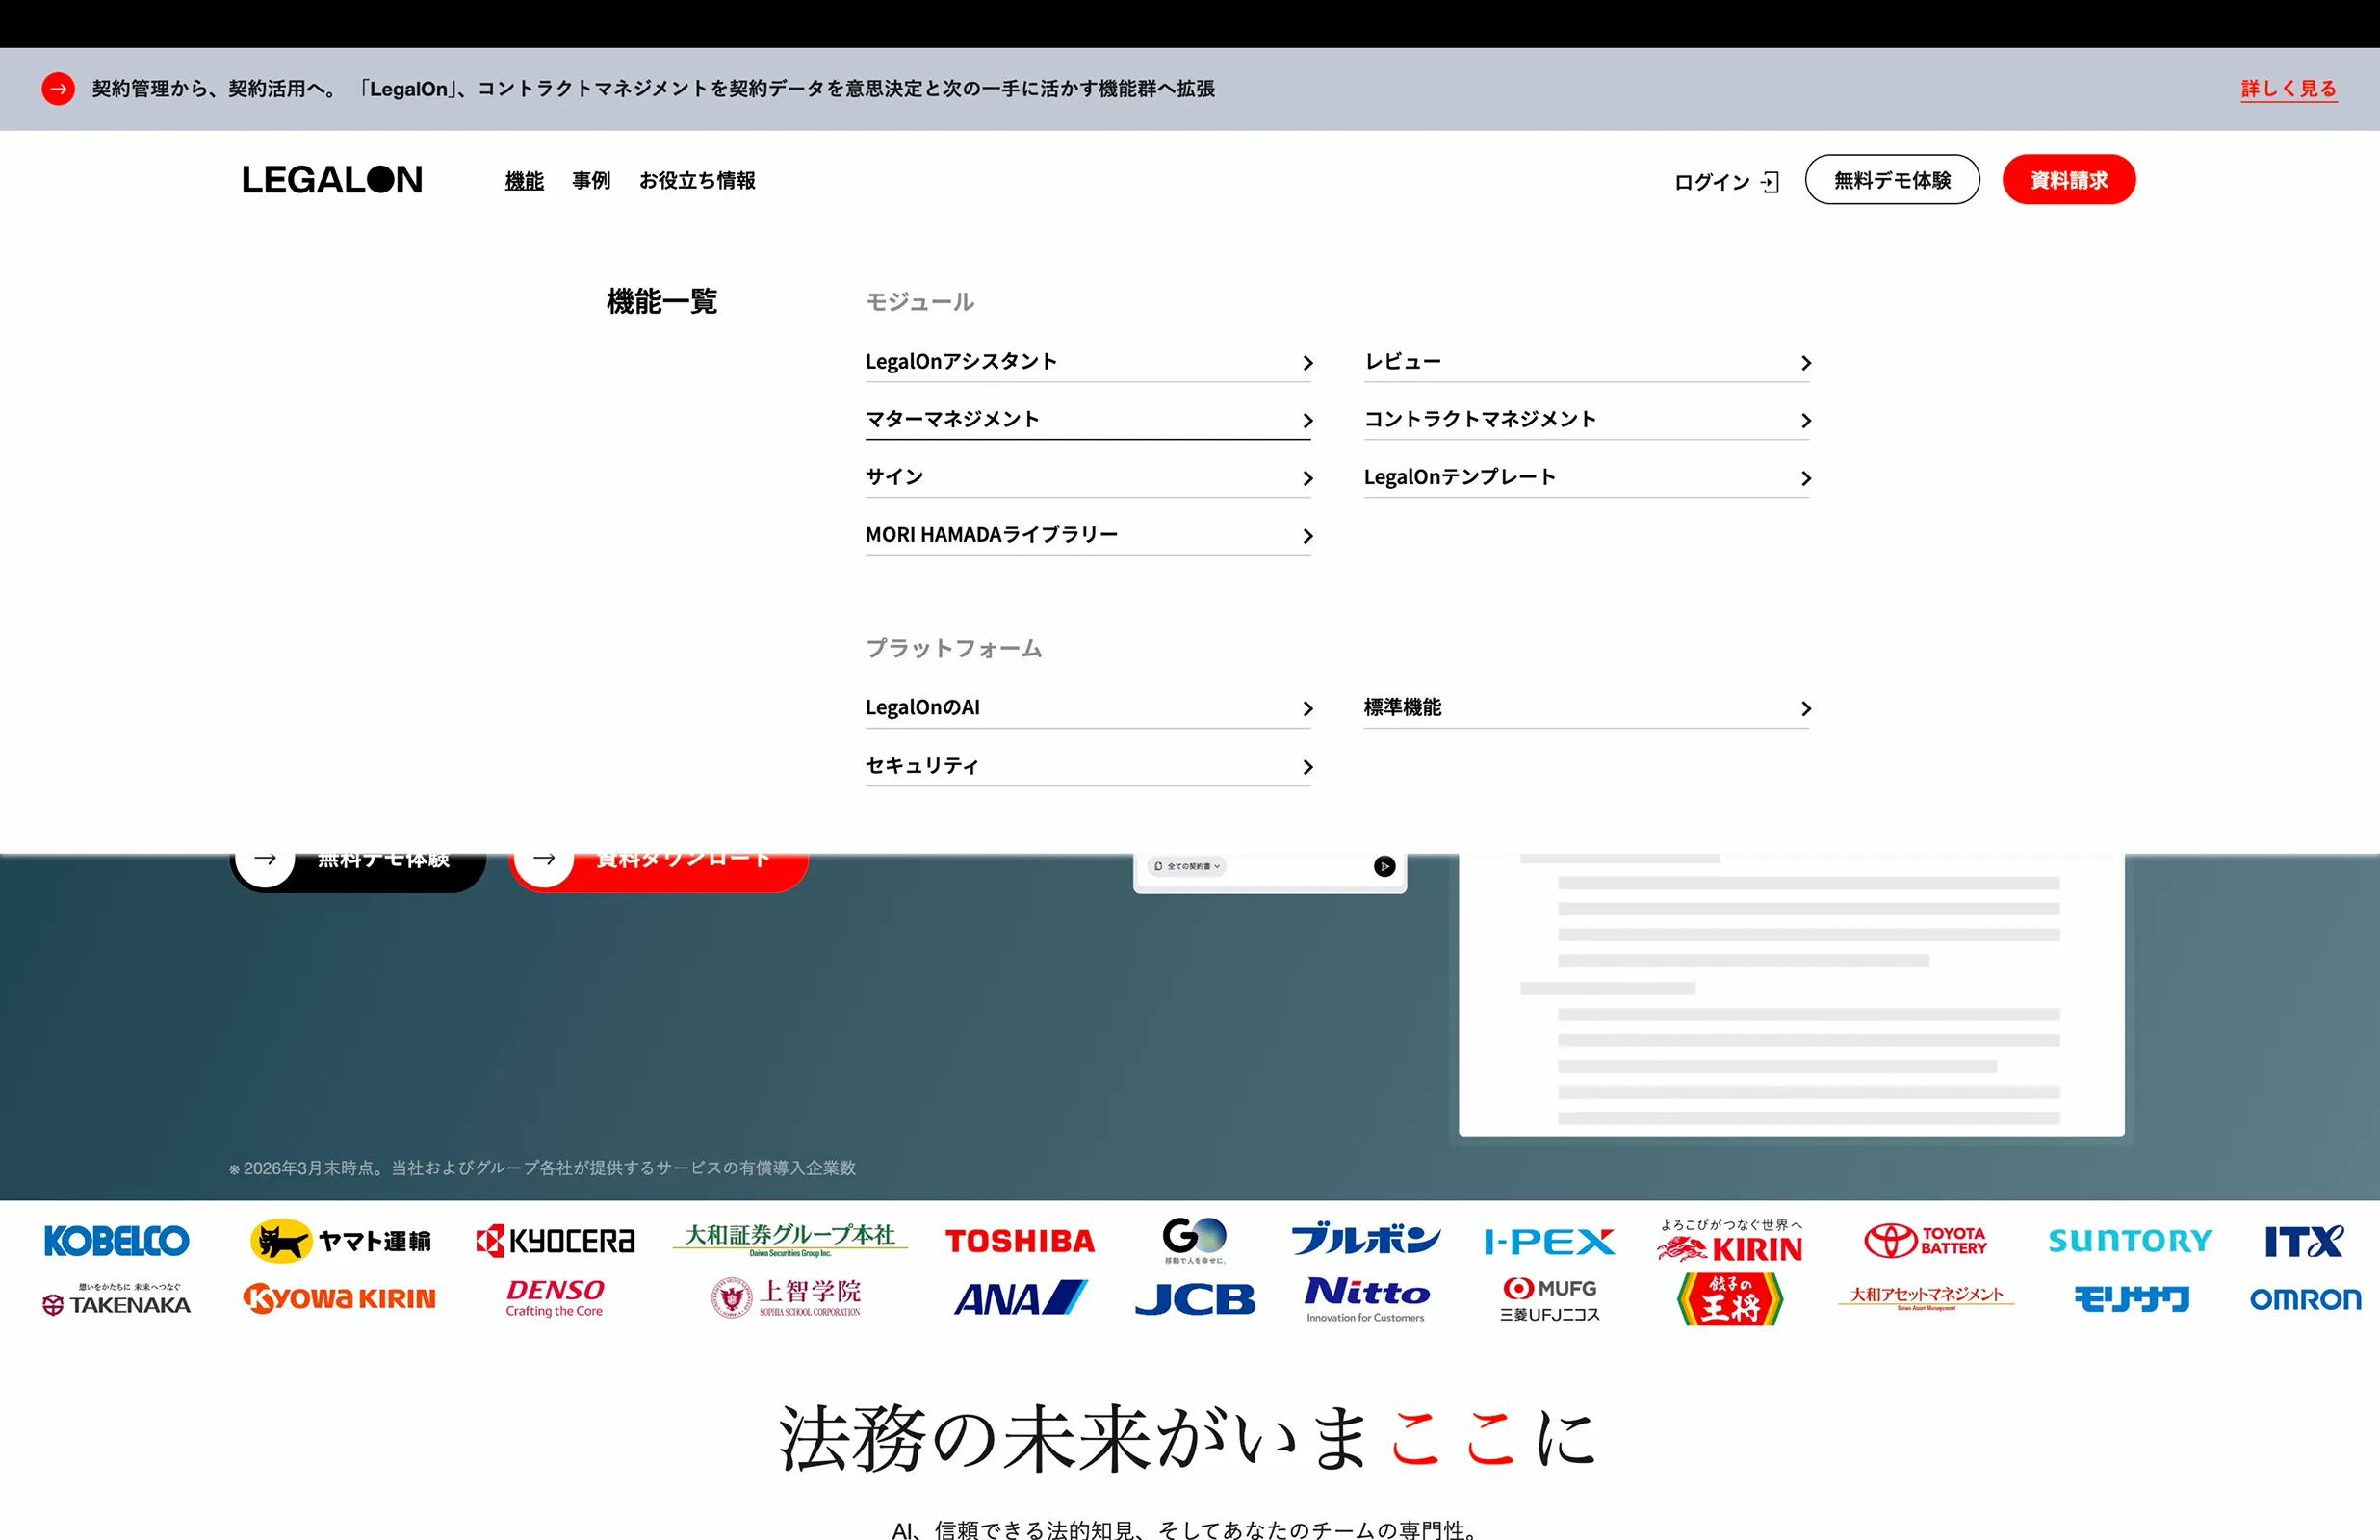Select the 標準機能 menu entry

click(1587, 707)
